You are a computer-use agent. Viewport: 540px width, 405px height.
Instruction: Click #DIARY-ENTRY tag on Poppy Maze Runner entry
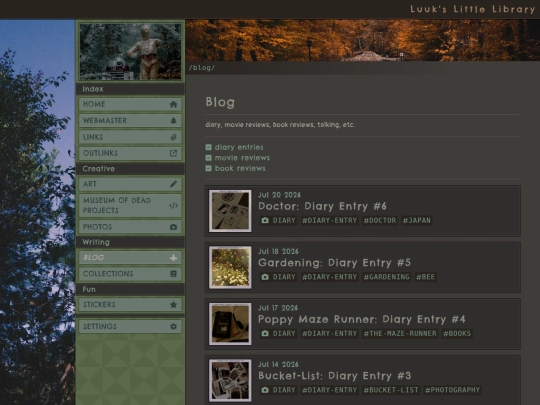coord(330,333)
